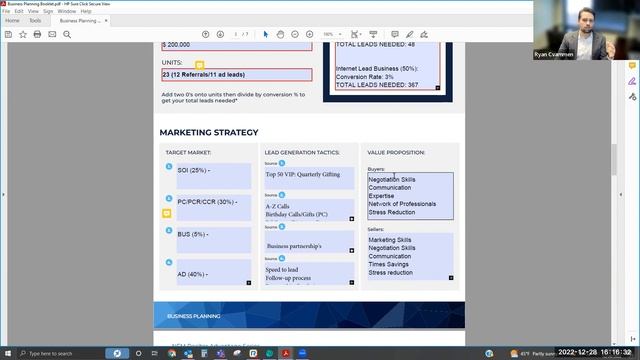Open Comment tool in right pane

pyautogui.click(x=632, y=66)
